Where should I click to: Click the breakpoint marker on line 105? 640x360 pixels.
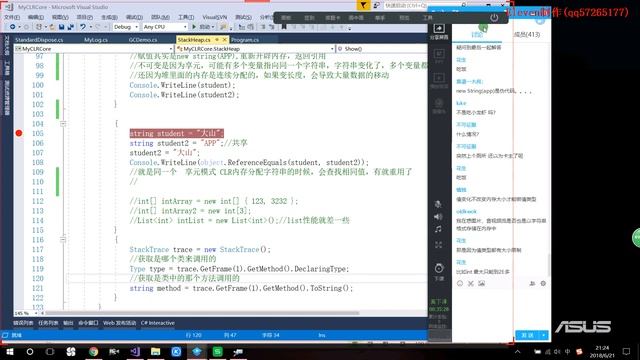(x=19, y=133)
